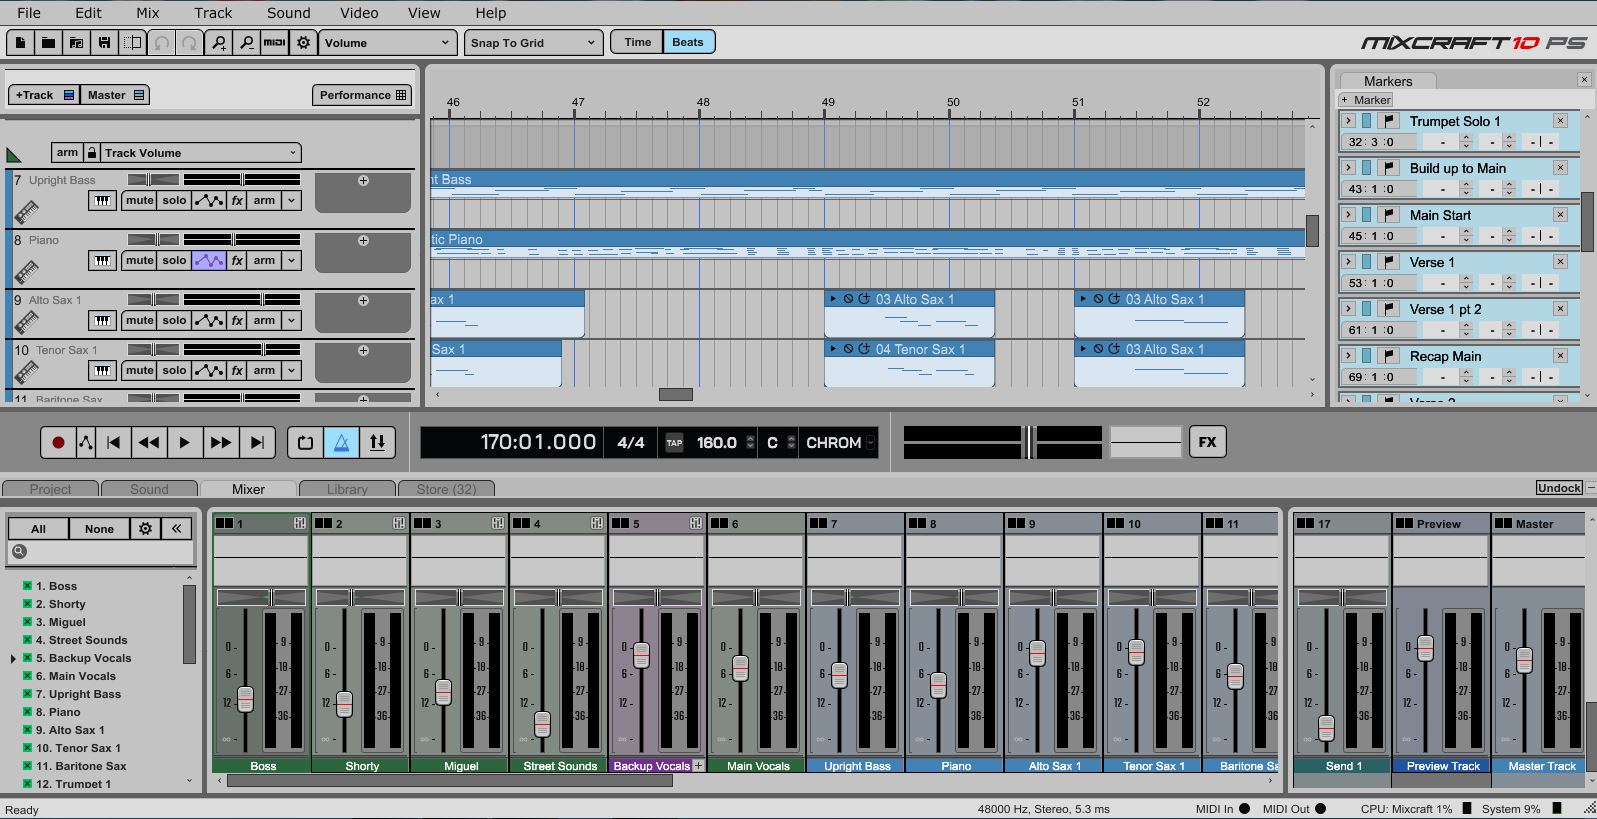
Task: Click the record button in the transport
Action: click(58, 442)
